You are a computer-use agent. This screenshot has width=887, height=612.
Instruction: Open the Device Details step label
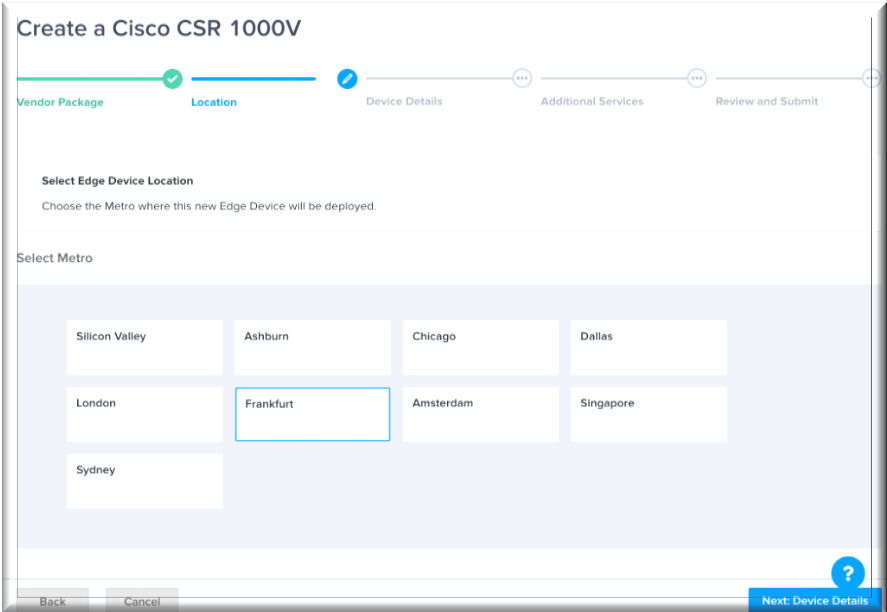[404, 102]
